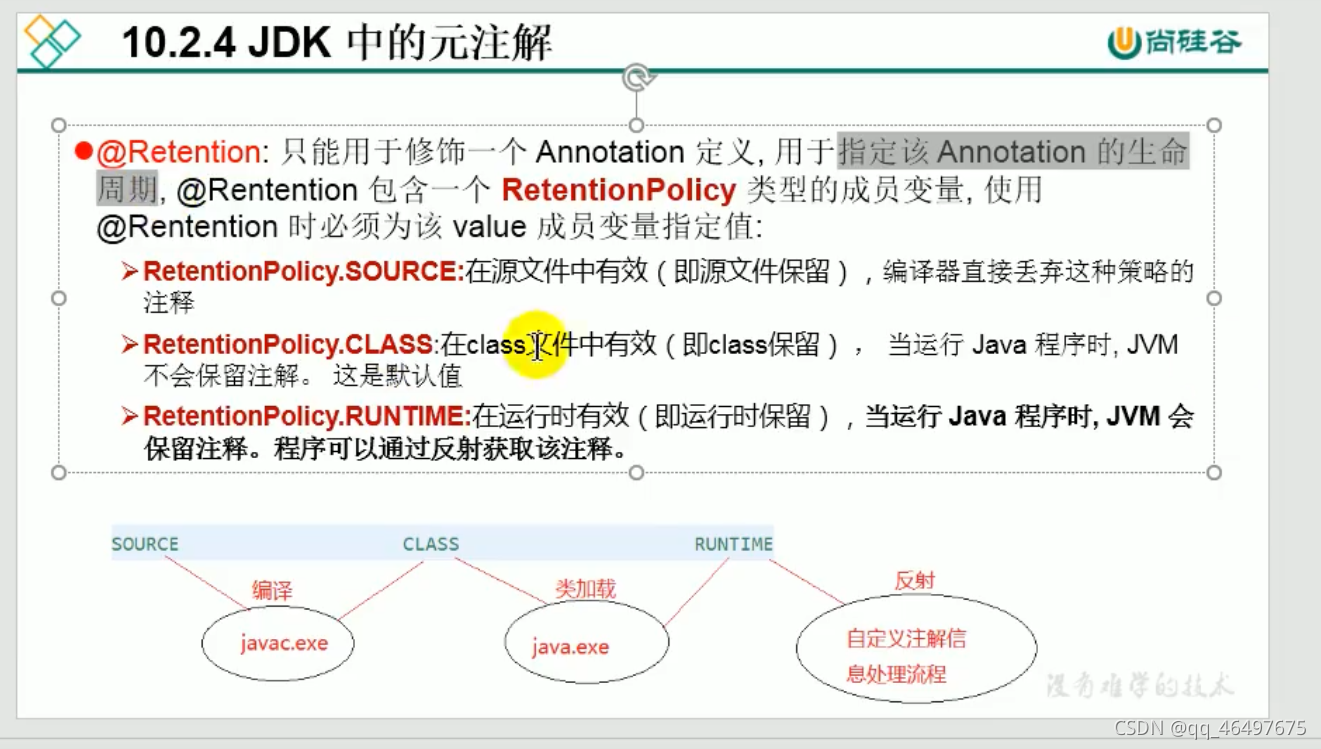Screen dimensions: 1321x749
Task: Click the arrow bullet before RetentionPolicy.CLASS
Action: pos(129,344)
